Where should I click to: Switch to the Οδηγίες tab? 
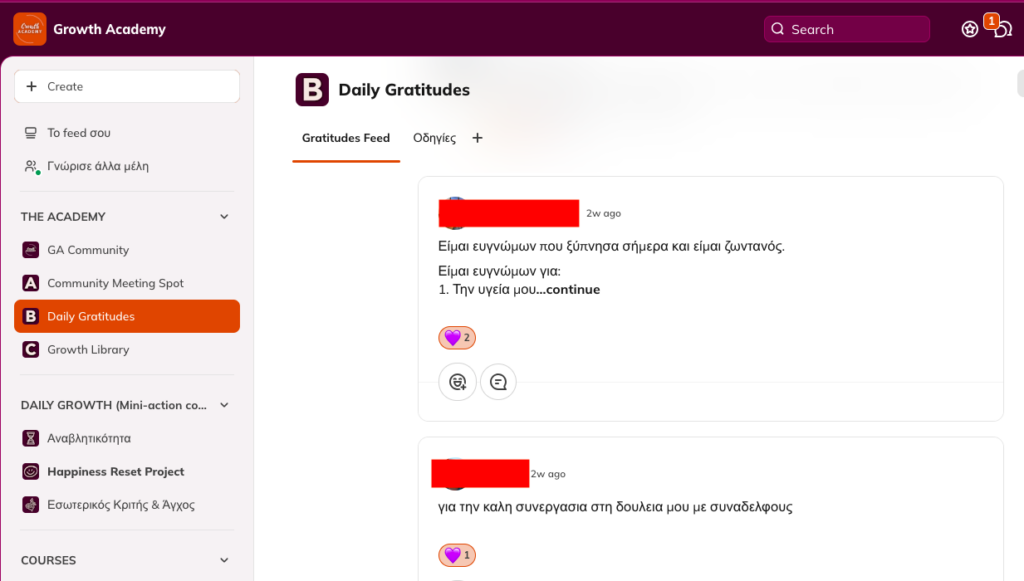[434, 138]
